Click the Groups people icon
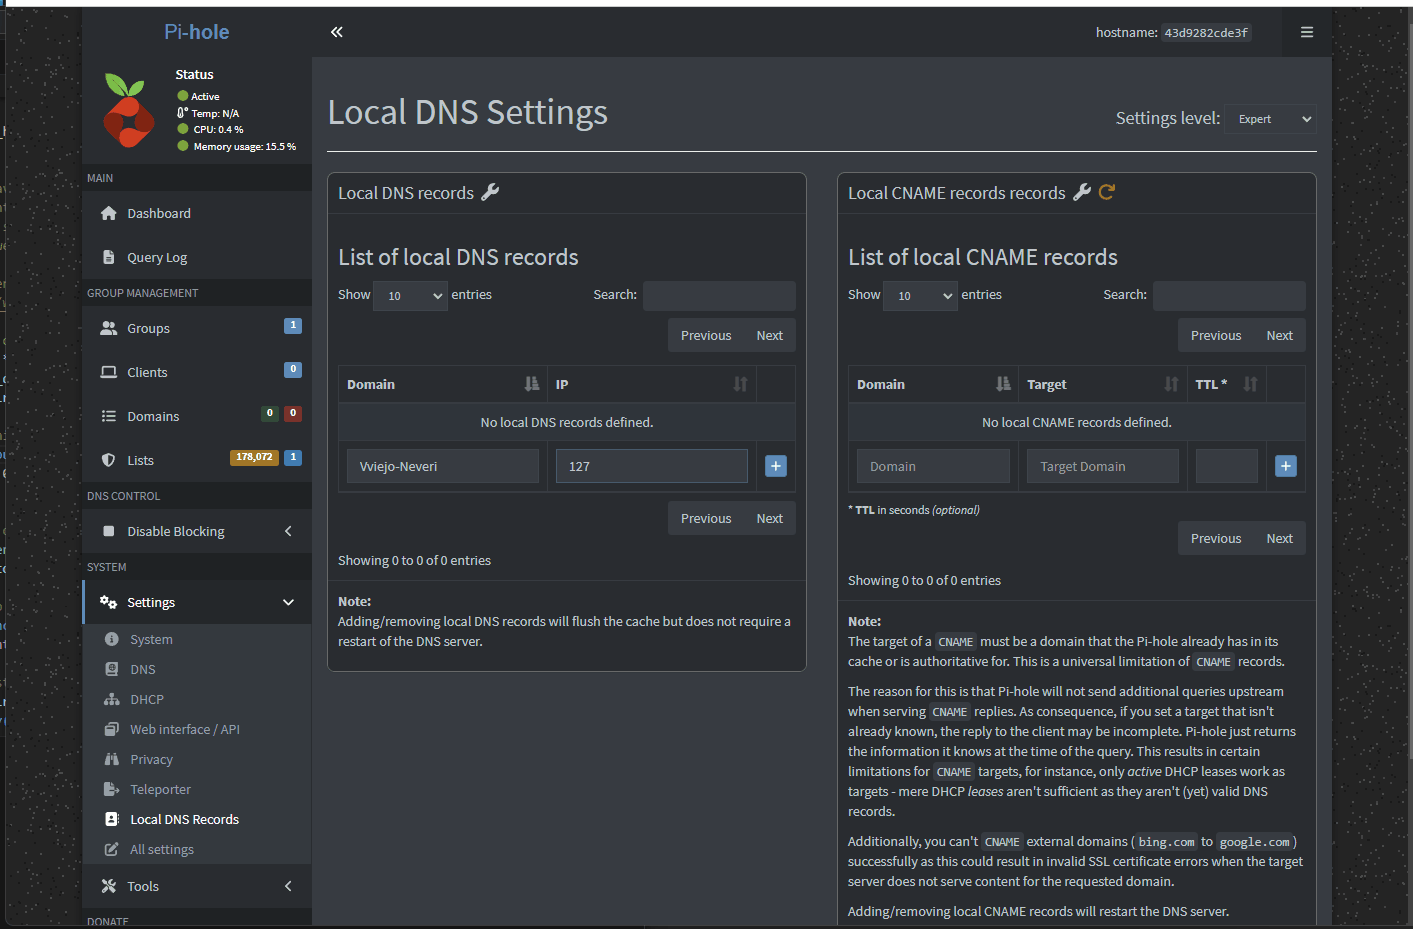1413x929 pixels. [x=109, y=328]
